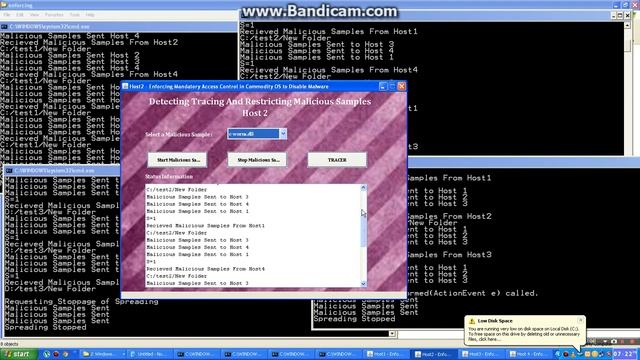Viewport: 640px width, 360px height.
Task: Open the Edit menu in Explorer window
Action: (20, 15)
